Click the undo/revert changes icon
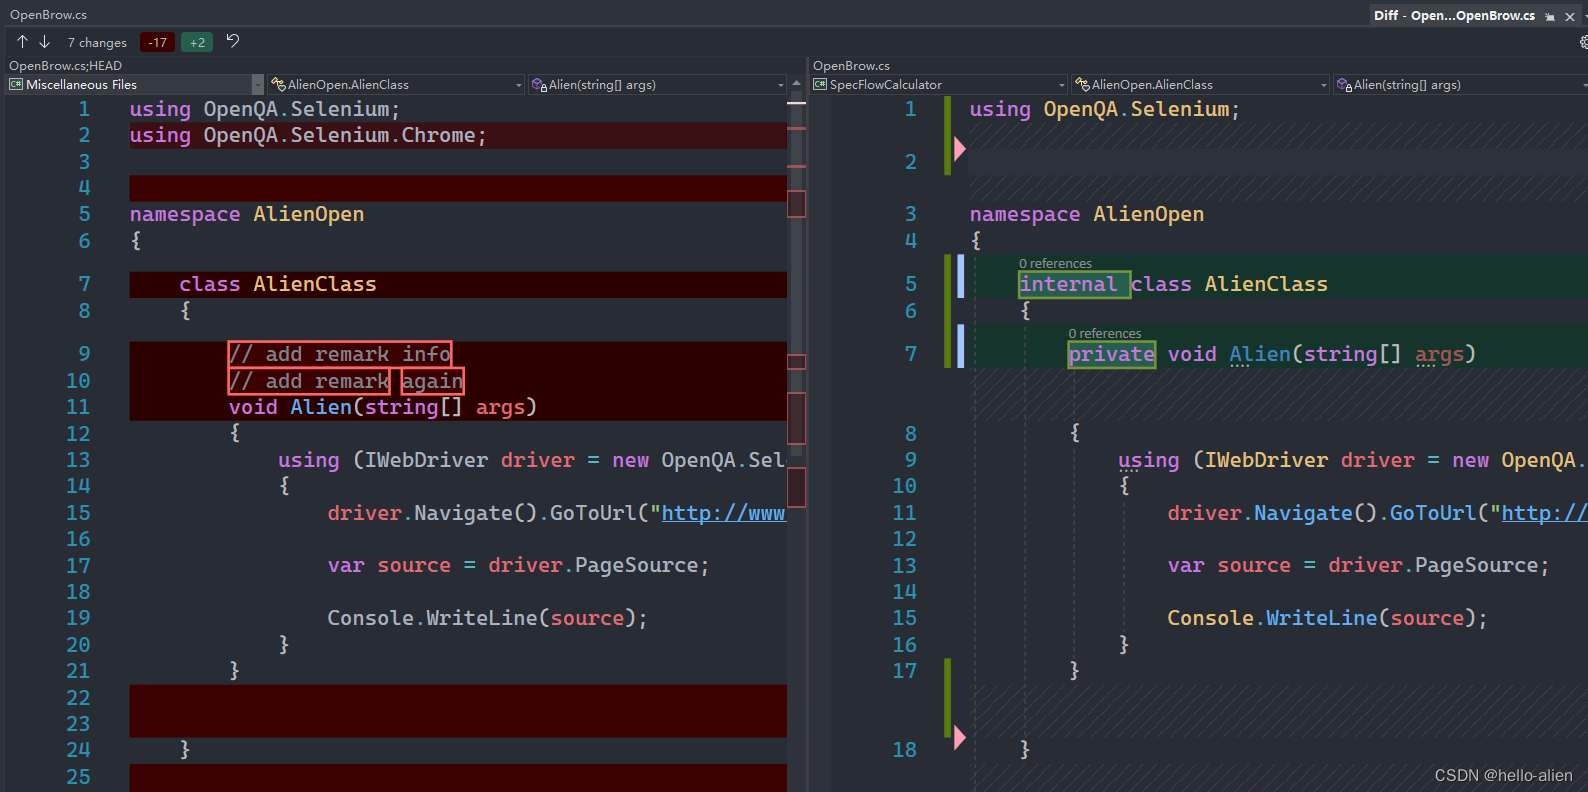The image size is (1588, 792). [x=233, y=41]
